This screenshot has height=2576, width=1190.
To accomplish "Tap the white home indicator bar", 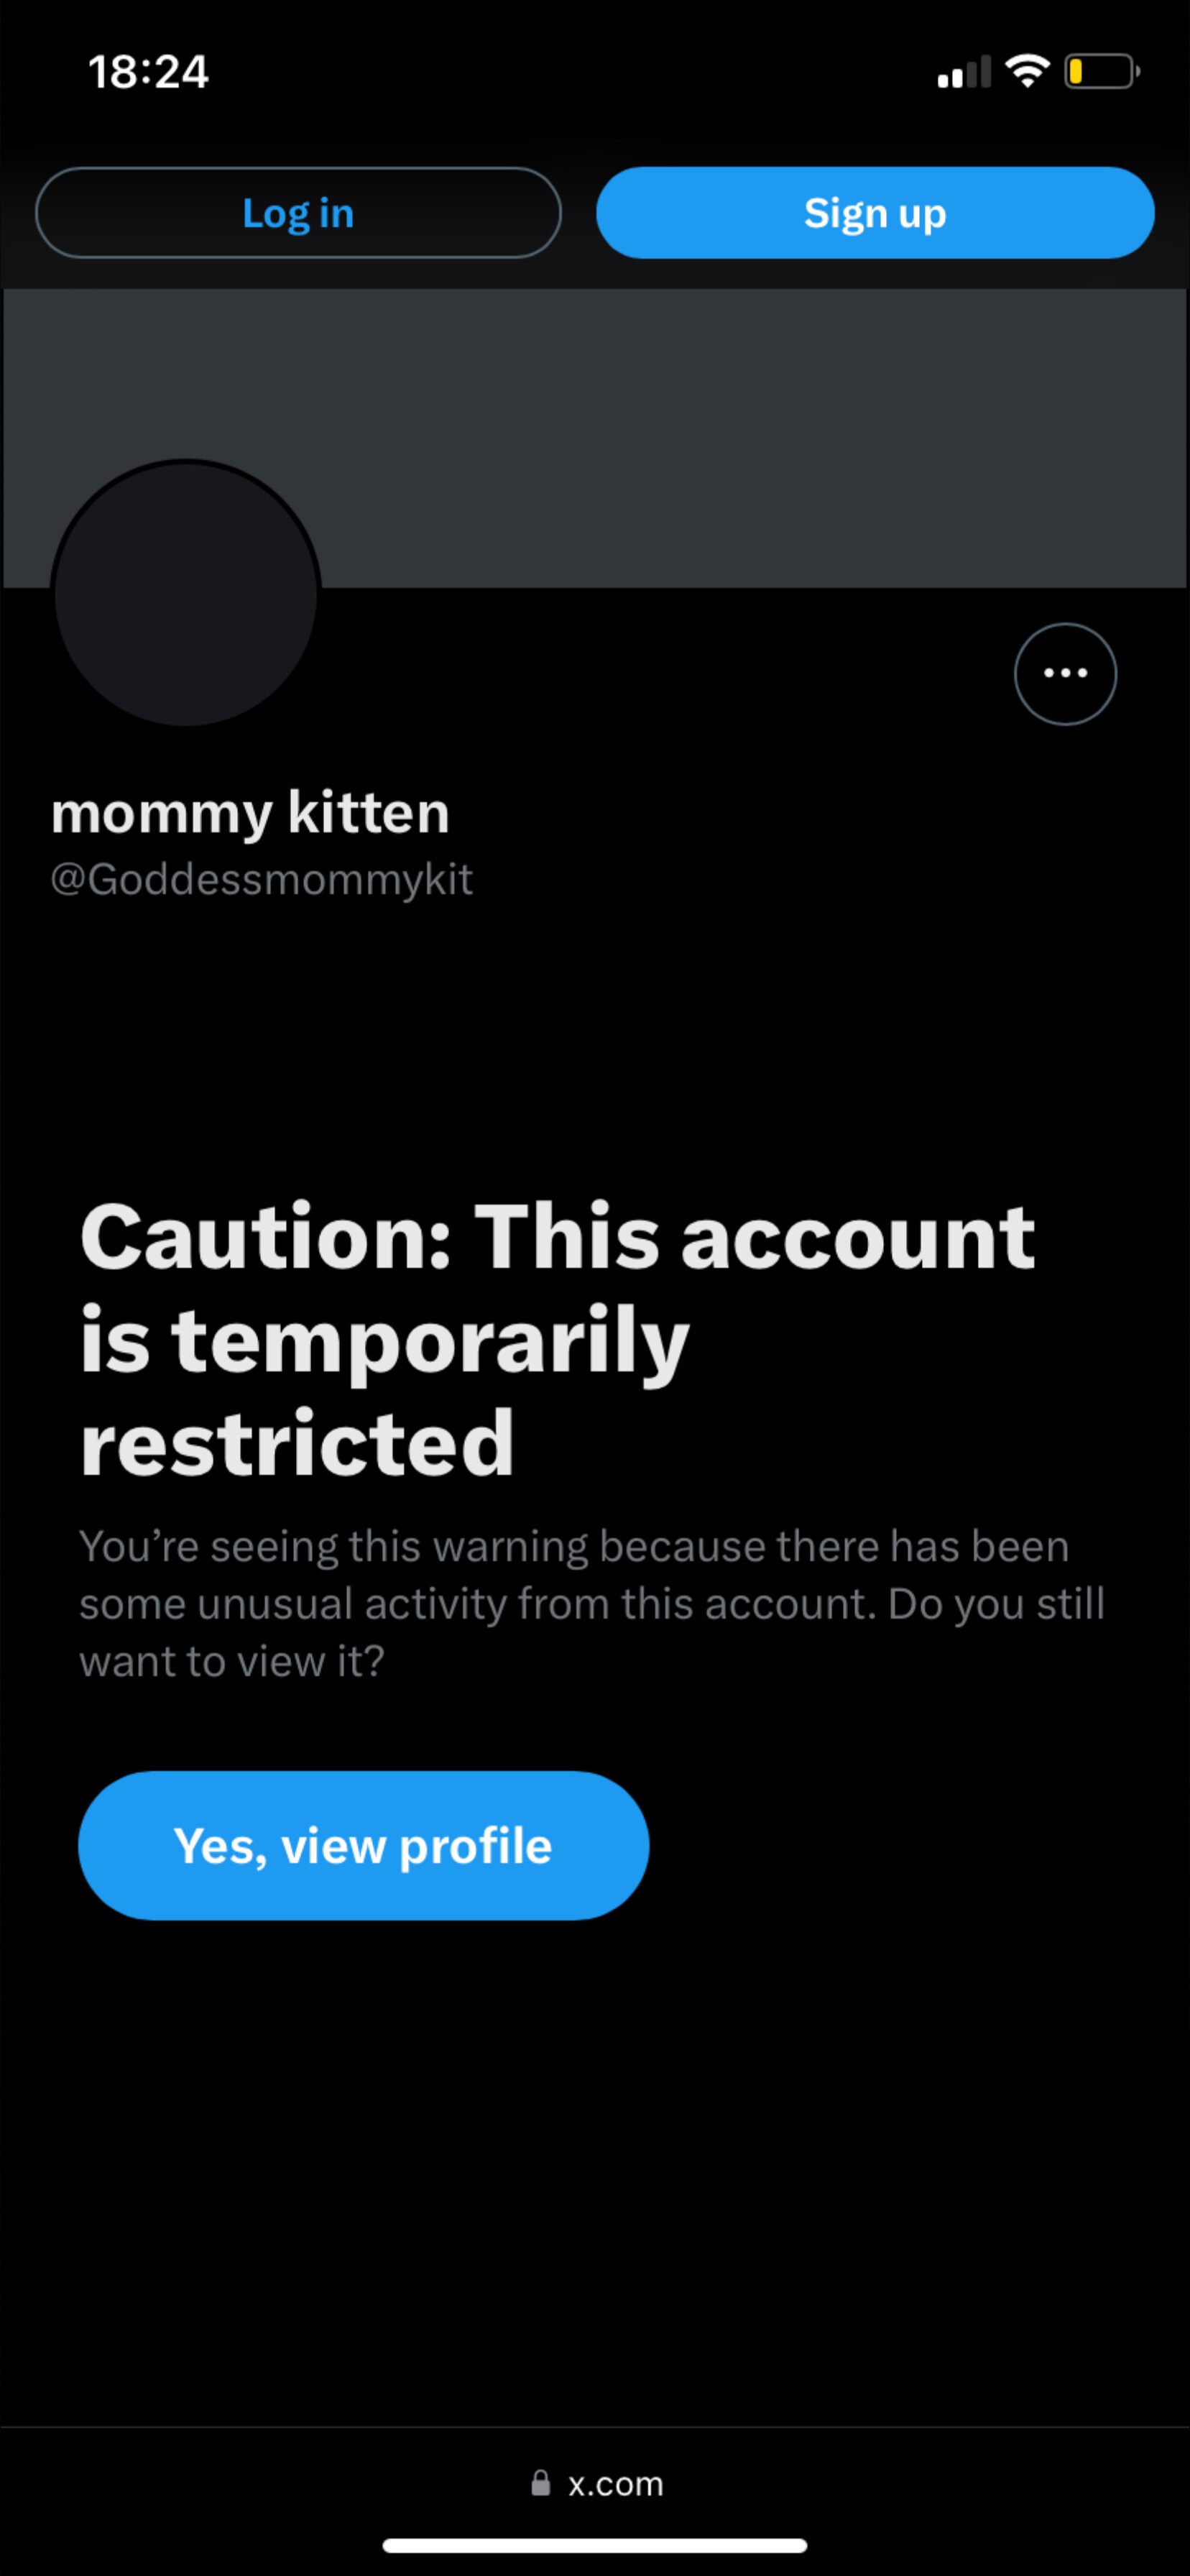I will tap(595, 2545).
